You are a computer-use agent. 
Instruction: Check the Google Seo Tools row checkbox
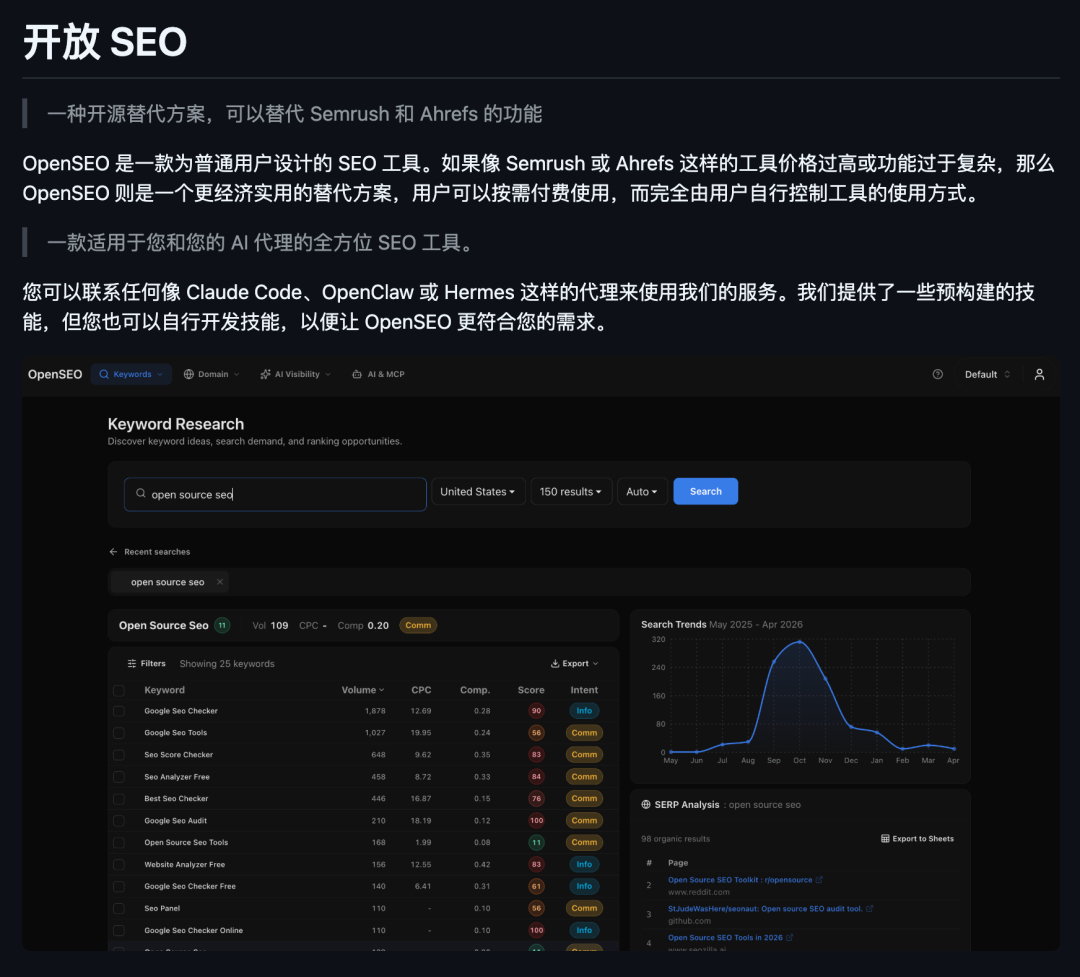[118, 733]
